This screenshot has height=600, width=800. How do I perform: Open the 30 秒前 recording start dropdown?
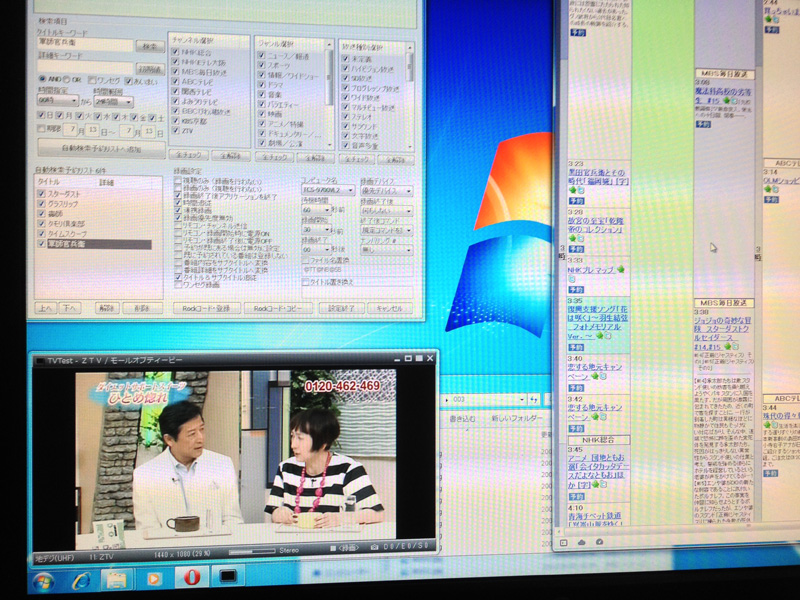316,230
